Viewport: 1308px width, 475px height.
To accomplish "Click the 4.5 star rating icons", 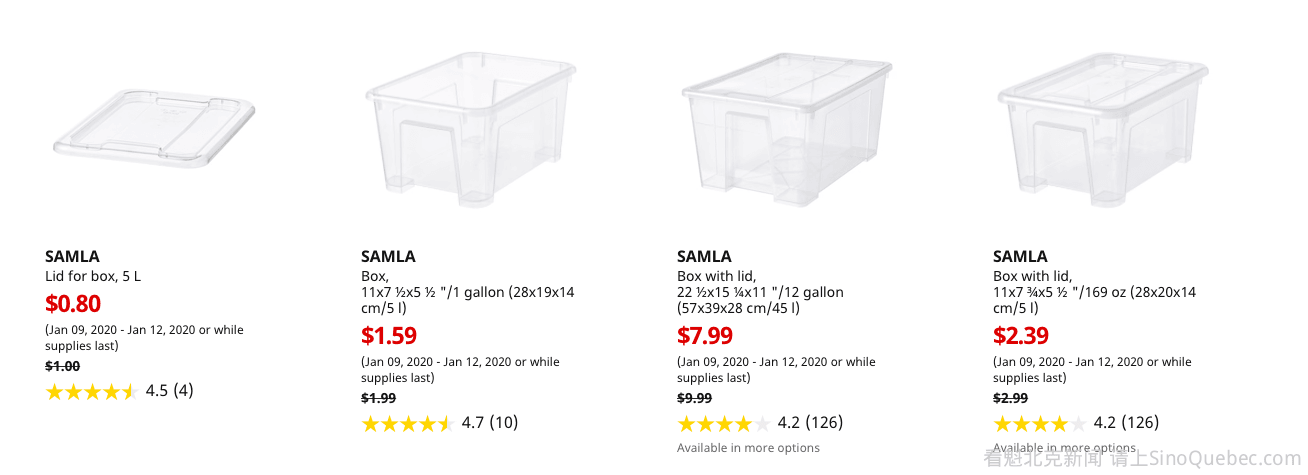I will tap(91, 391).
